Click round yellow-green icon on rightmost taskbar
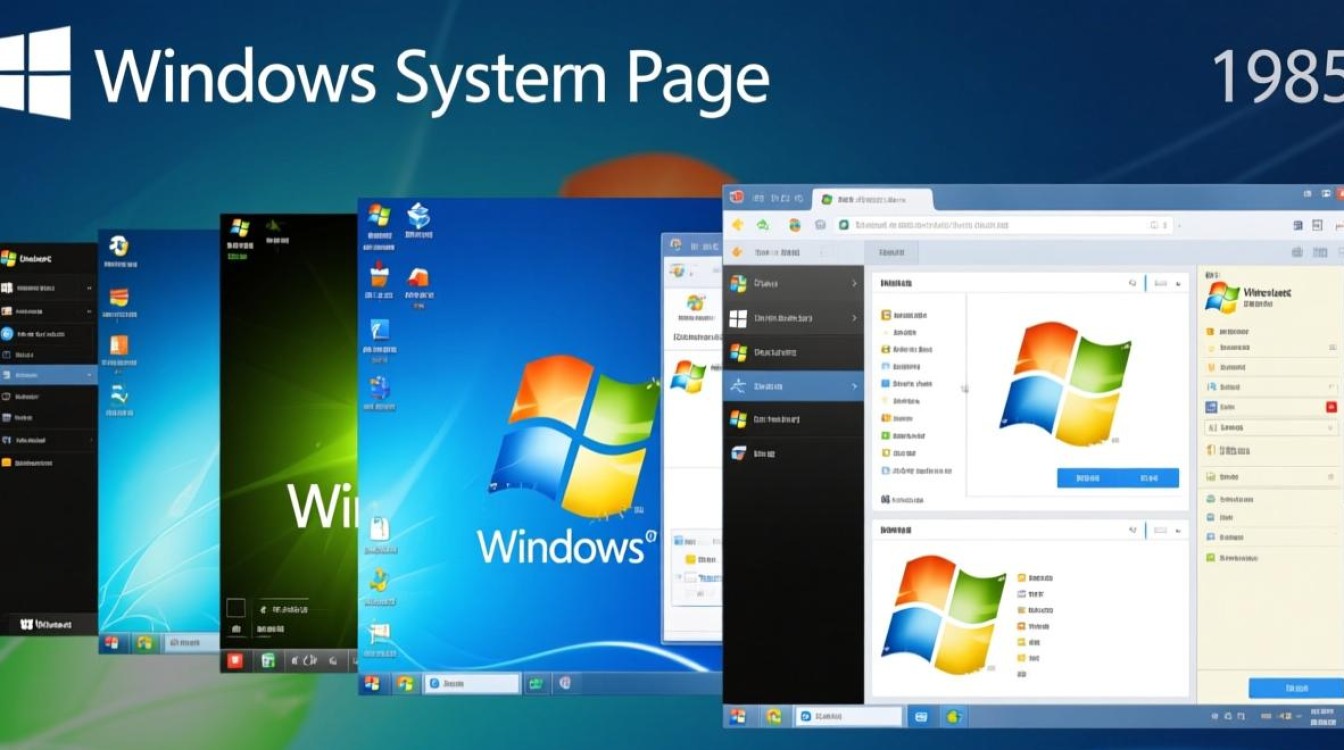The image size is (1344, 750). 954,716
